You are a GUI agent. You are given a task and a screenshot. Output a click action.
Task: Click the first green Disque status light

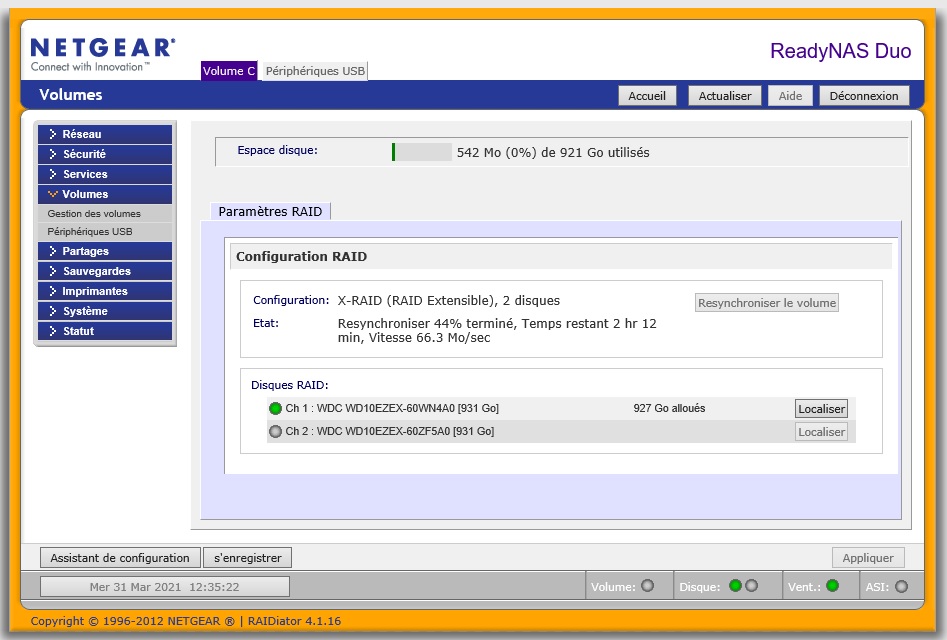point(735,586)
